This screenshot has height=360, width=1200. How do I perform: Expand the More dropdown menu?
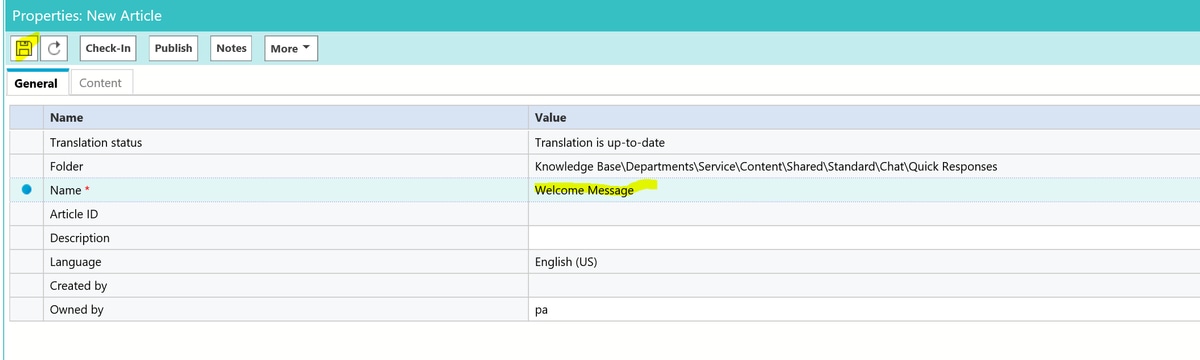click(291, 48)
